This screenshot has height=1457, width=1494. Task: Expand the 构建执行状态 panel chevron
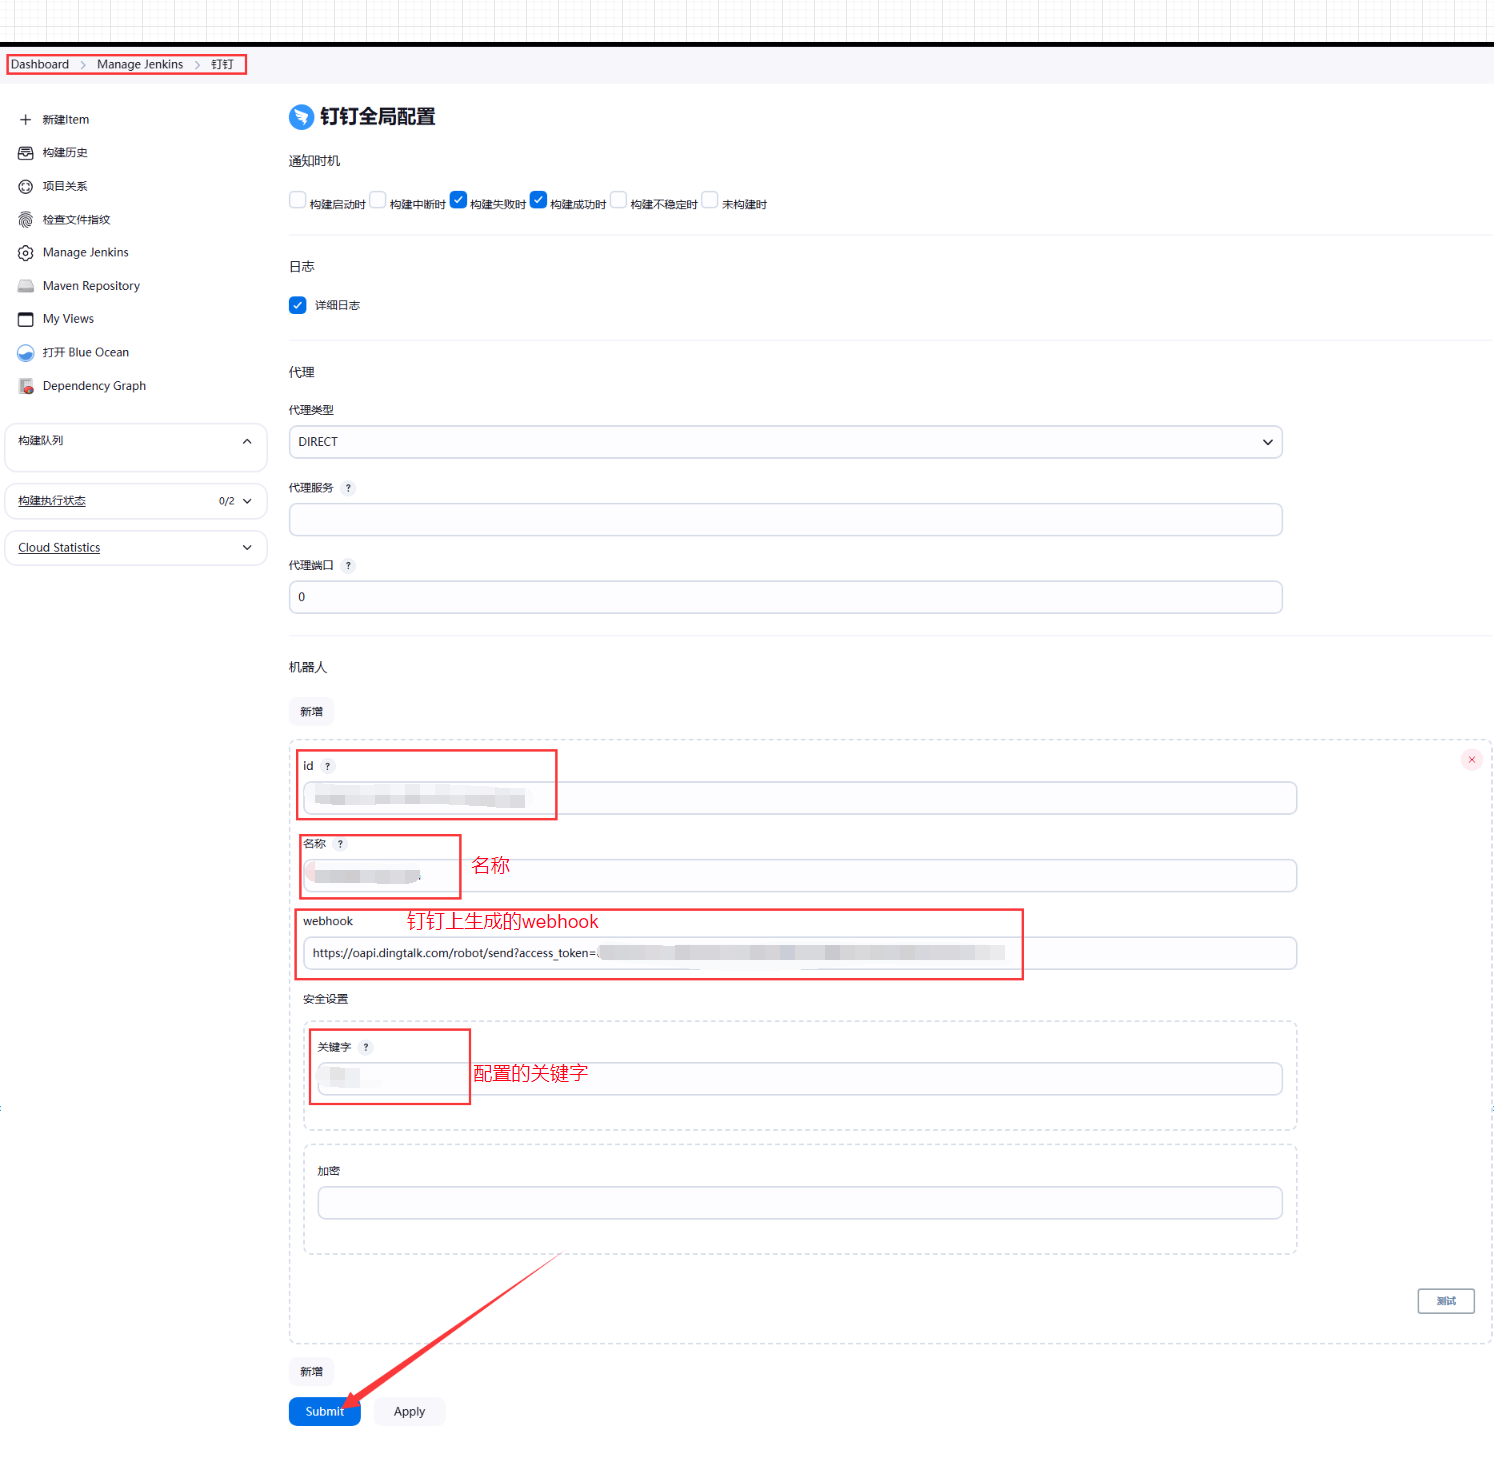[247, 501]
